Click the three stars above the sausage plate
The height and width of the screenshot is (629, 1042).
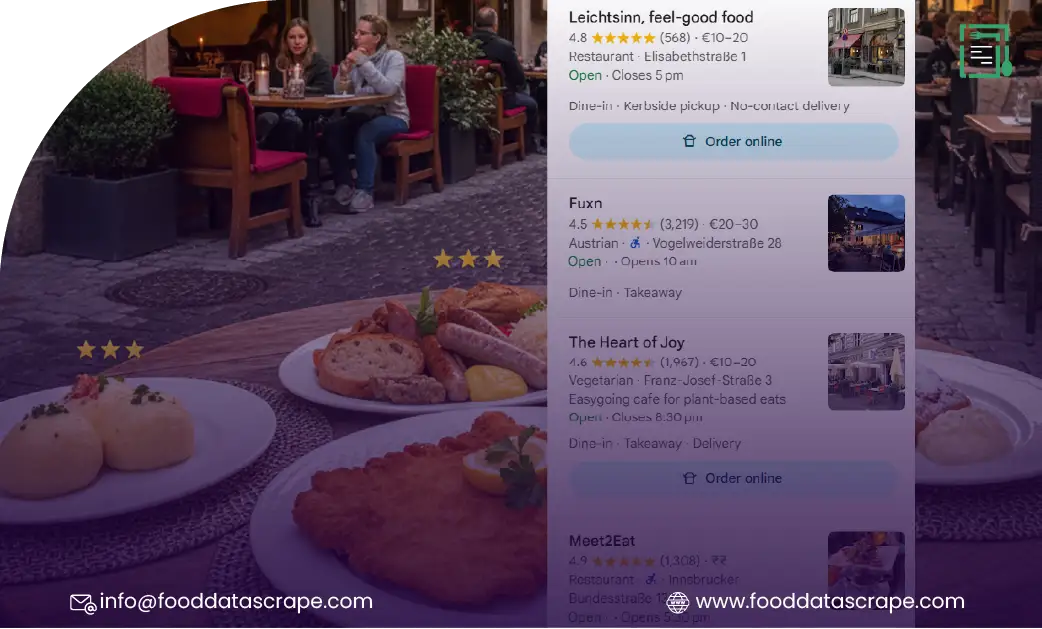[x=468, y=259]
